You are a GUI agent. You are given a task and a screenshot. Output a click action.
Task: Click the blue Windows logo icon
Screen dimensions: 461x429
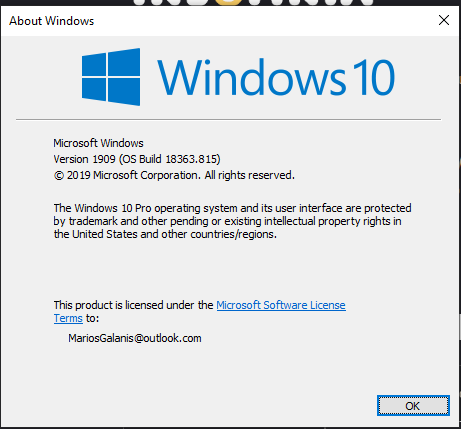point(111,77)
